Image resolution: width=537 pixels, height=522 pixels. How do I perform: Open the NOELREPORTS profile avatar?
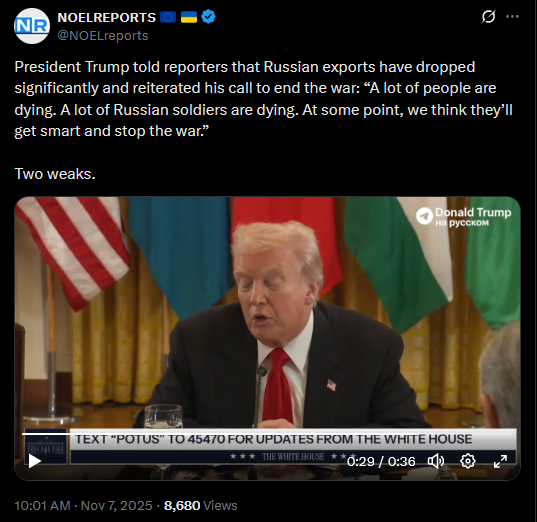(x=32, y=26)
